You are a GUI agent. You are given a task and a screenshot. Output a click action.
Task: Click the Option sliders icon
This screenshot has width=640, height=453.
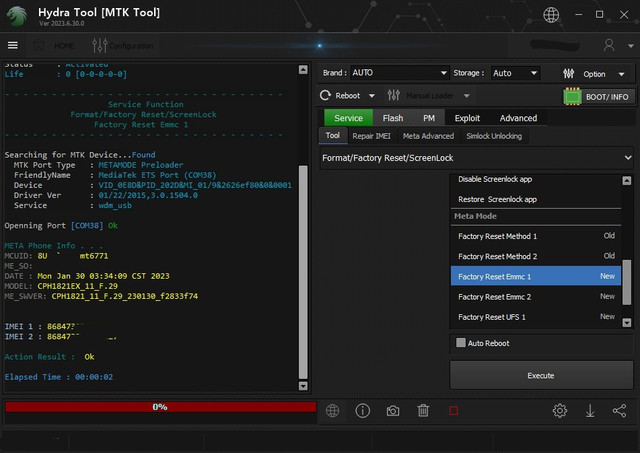coord(569,74)
